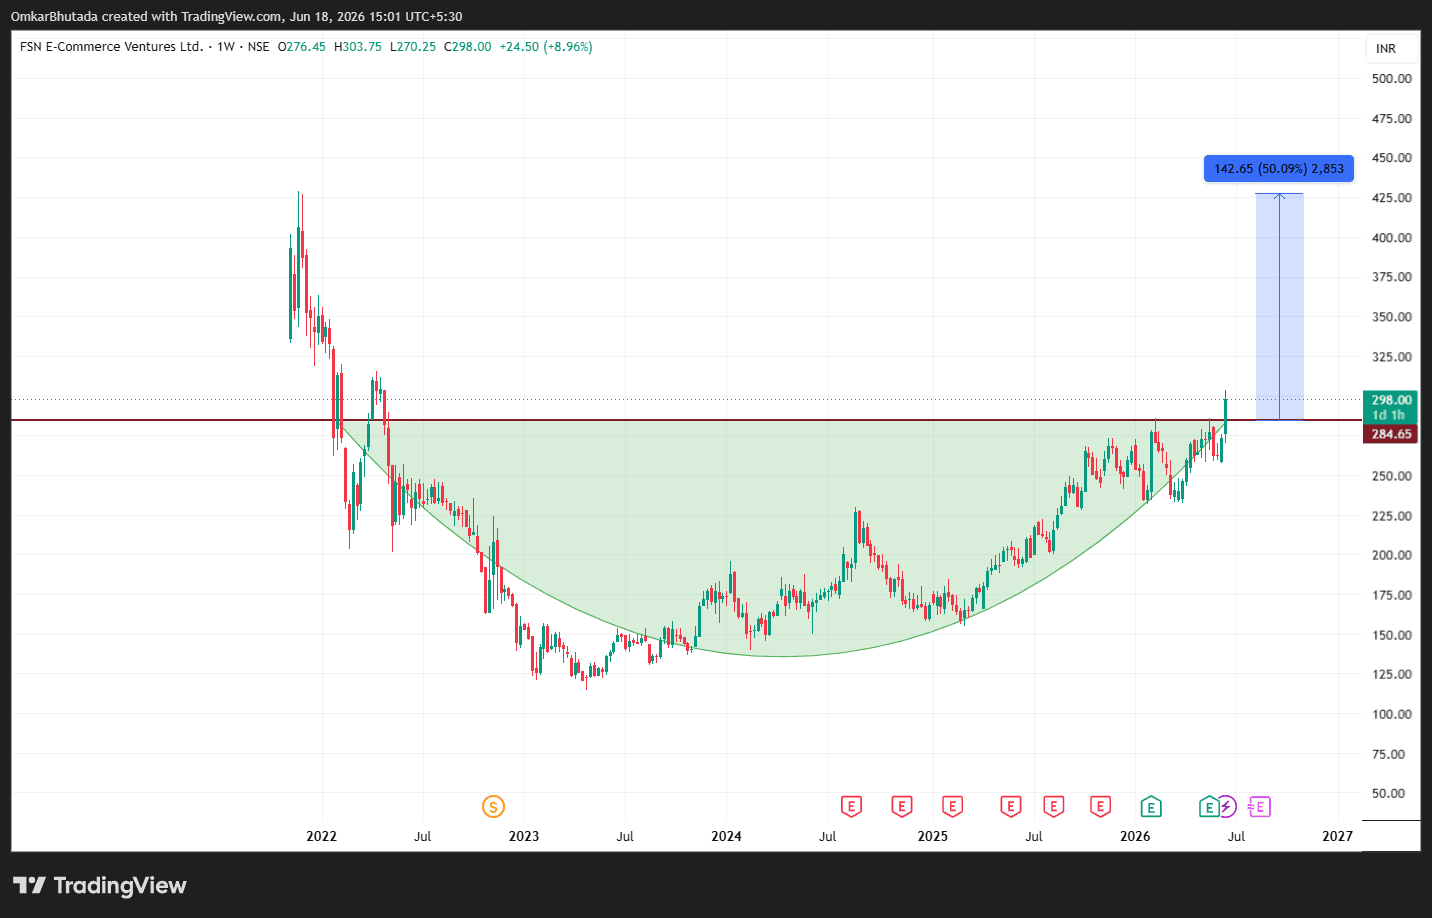This screenshot has height=918, width=1432.
Task: Click the 200.00 price axis label
Action: click(x=1392, y=555)
